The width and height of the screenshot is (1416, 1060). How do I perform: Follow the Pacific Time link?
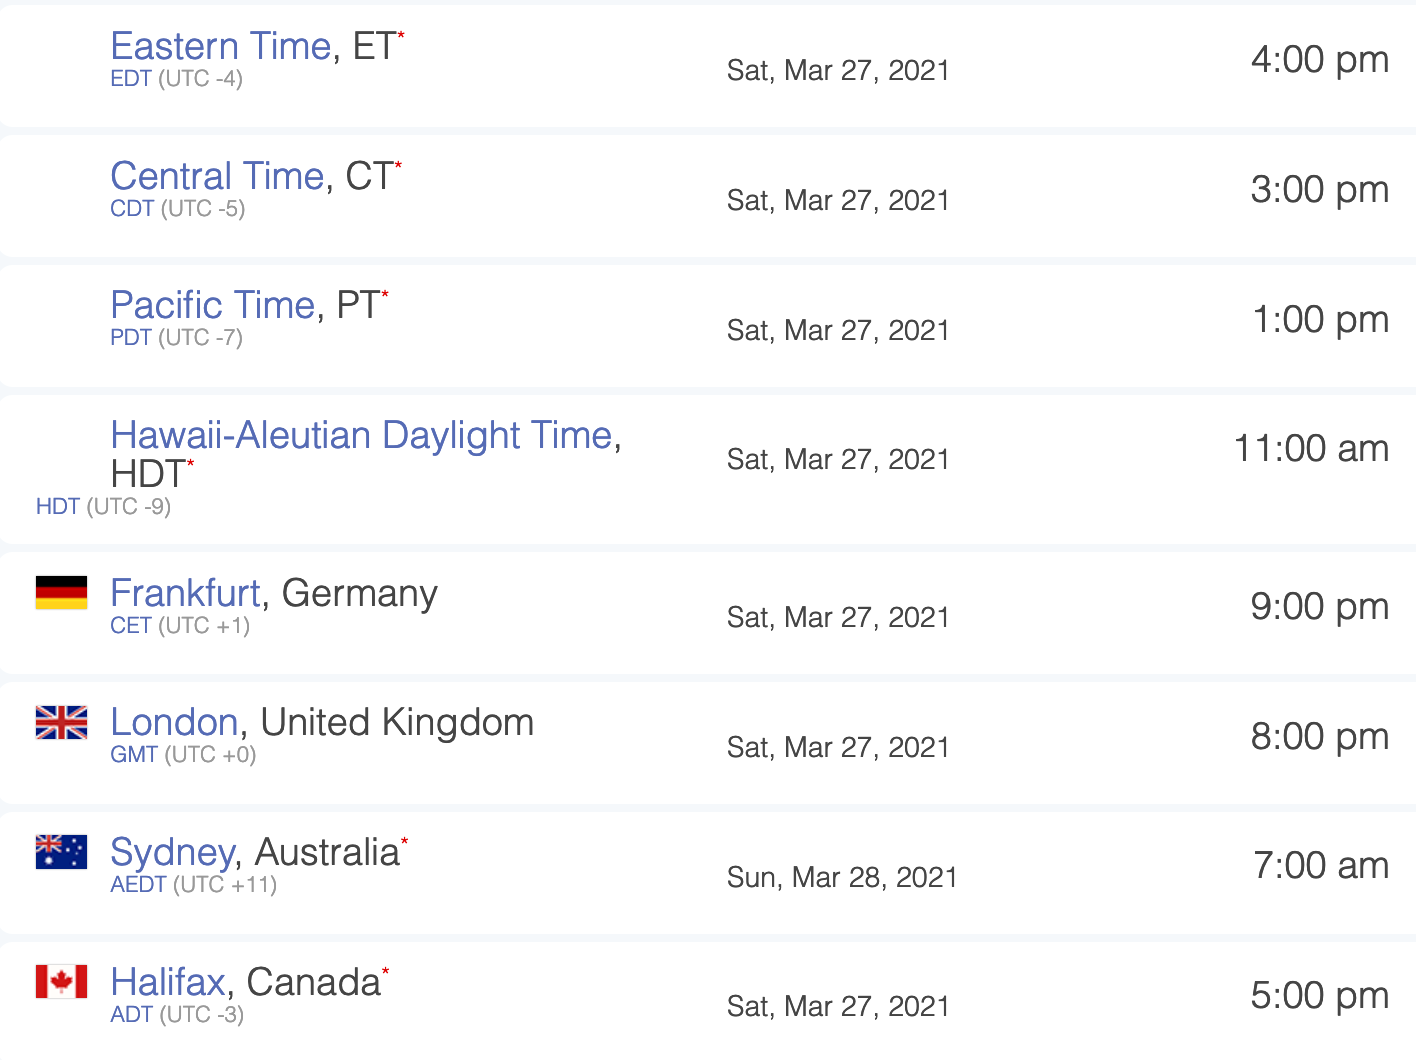[x=212, y=305]
